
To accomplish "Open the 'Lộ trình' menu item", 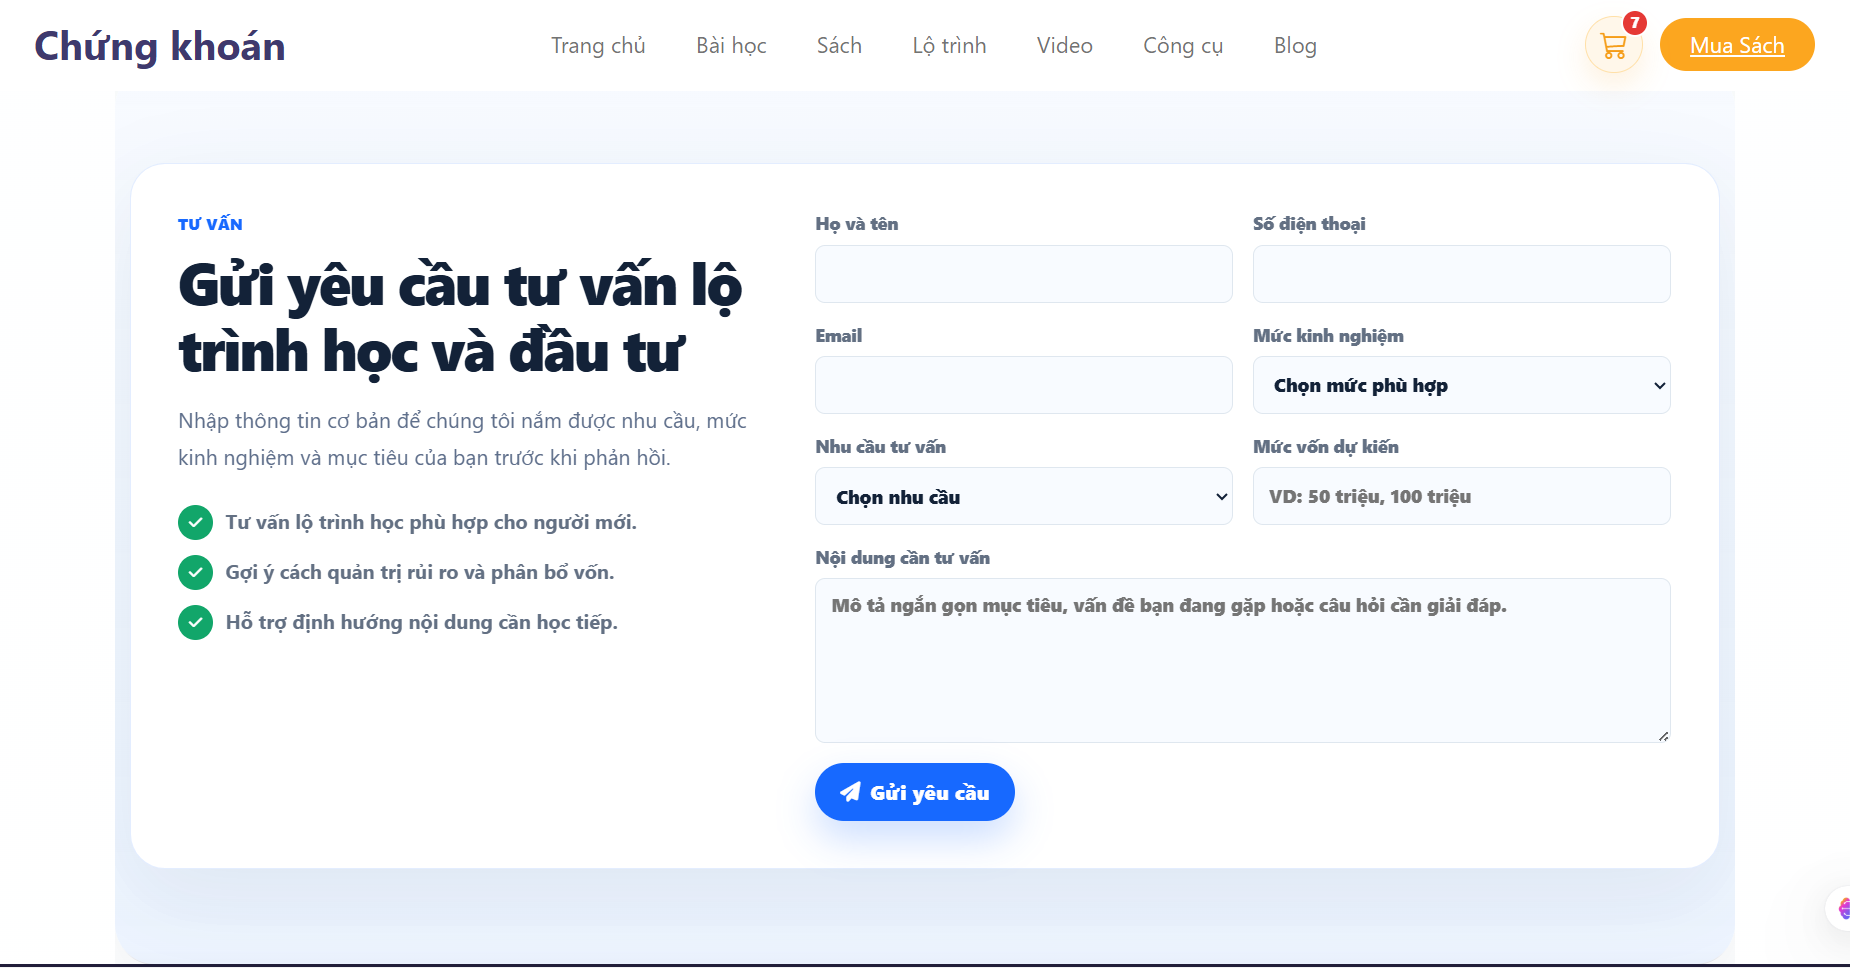I will click(949, 46).
